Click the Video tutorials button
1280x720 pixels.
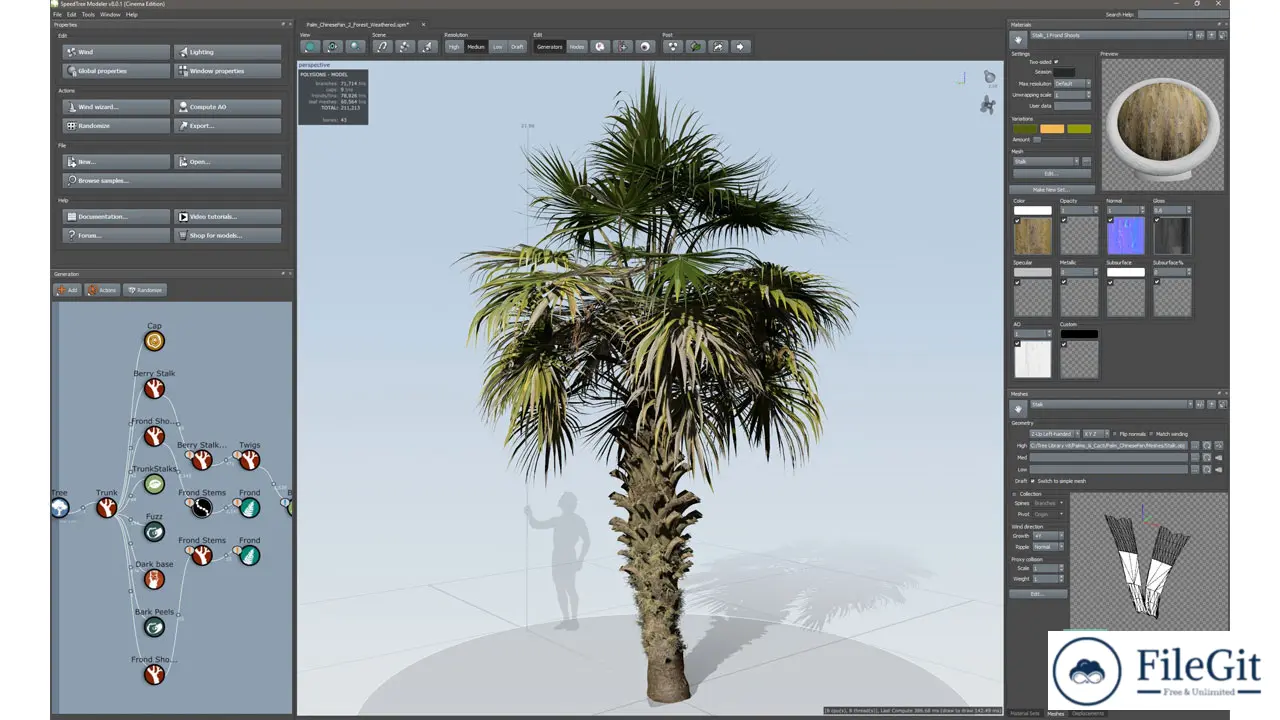tap(227, 217)
